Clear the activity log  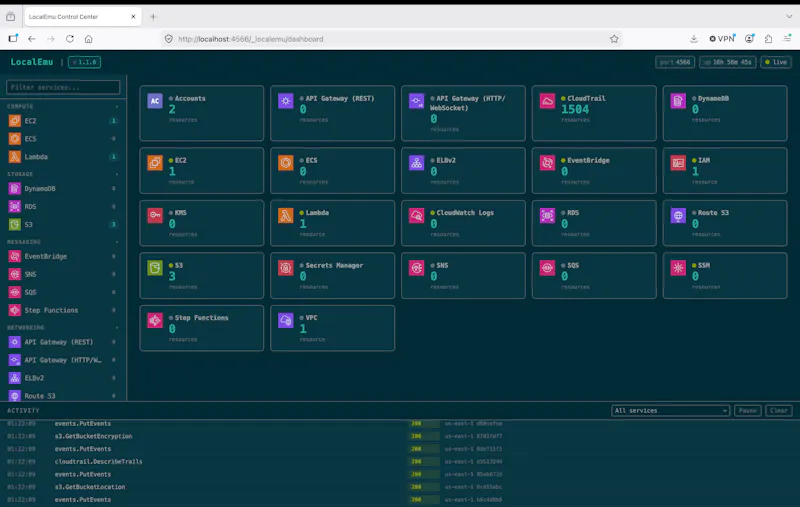779,411
